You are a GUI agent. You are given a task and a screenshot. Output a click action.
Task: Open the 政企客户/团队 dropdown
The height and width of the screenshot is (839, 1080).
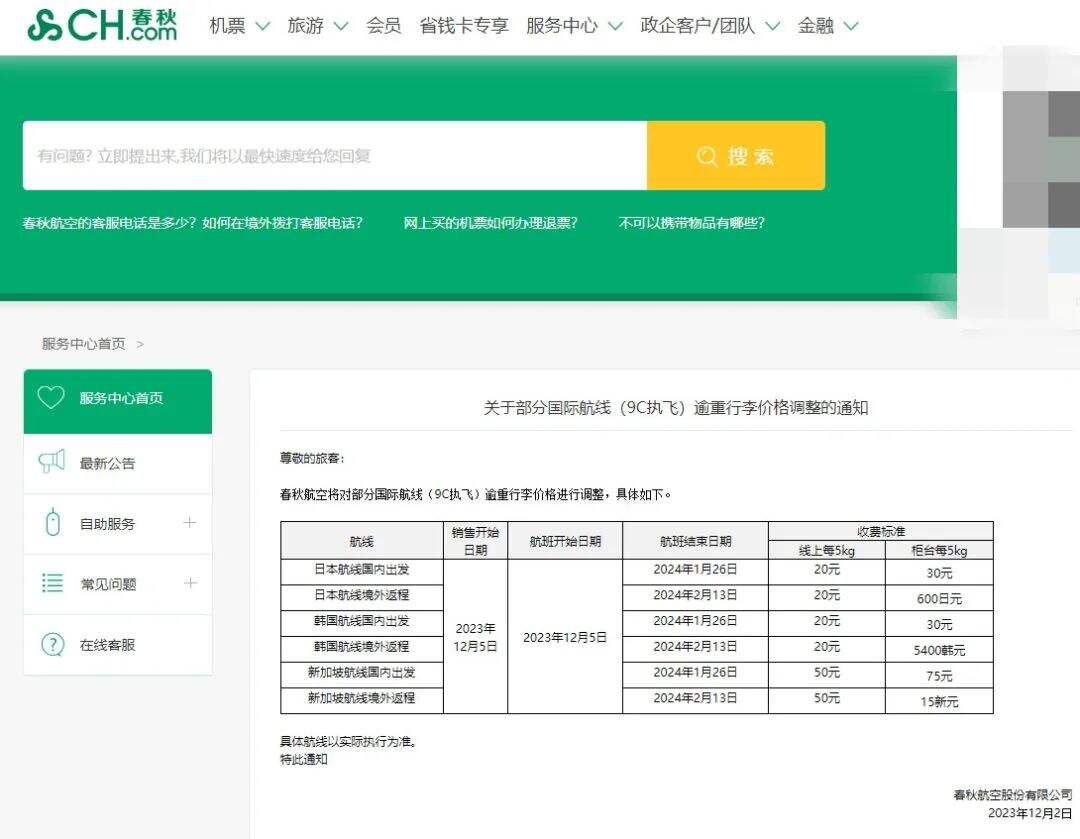click(709, 26)
